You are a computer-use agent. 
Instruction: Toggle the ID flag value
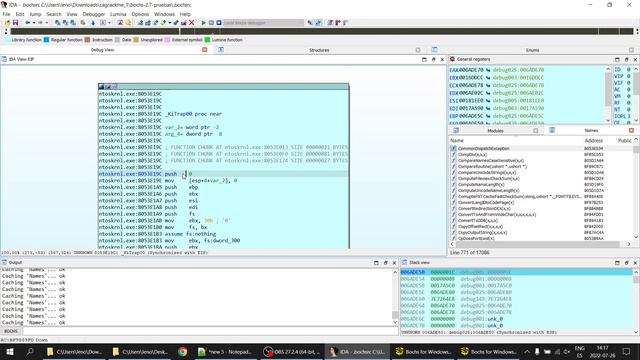(629, 70)
